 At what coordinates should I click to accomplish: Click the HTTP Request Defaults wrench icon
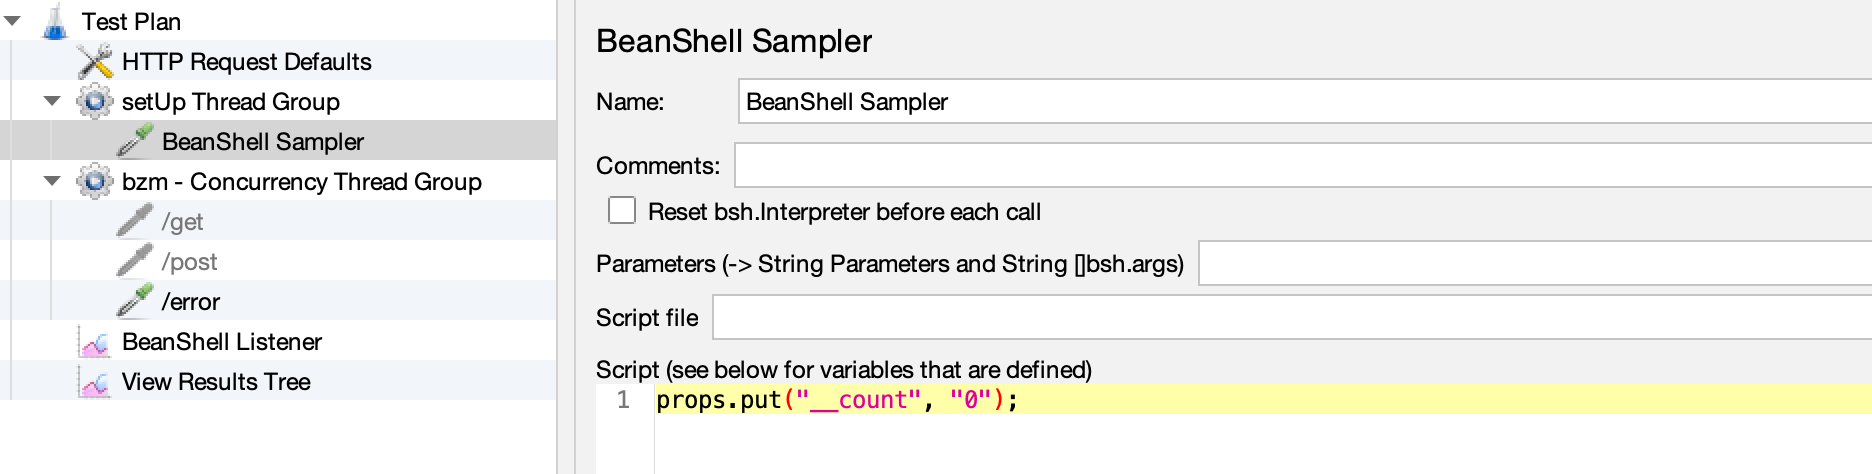pos(95,62)
